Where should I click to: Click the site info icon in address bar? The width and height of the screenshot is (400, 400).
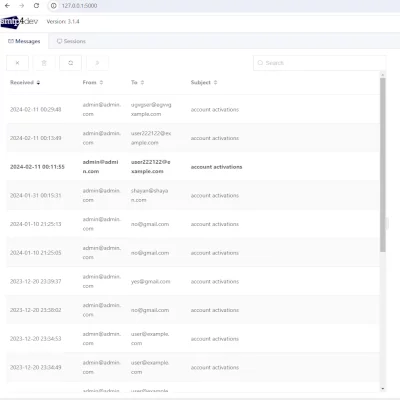click(53, 6)
